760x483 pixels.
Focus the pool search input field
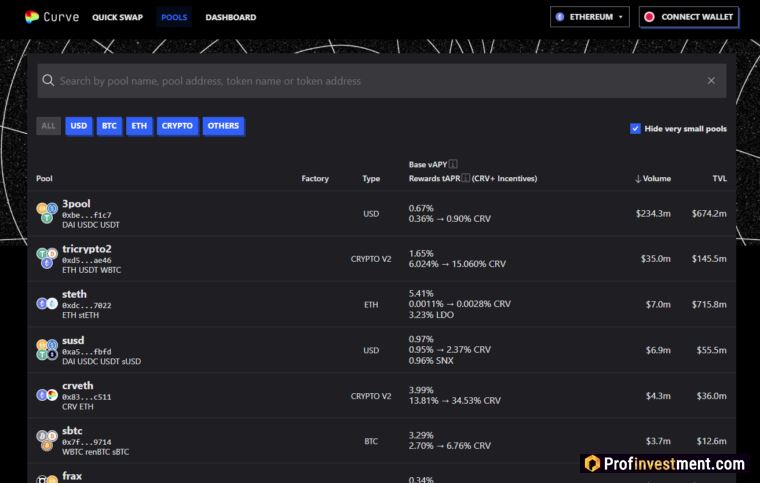click(382, 81)
